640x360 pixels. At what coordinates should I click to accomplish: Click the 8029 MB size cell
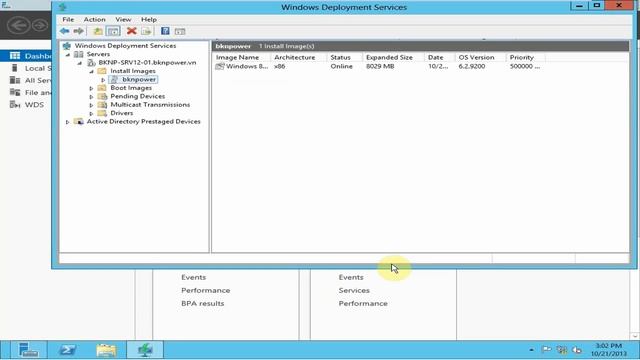point(380,66)
